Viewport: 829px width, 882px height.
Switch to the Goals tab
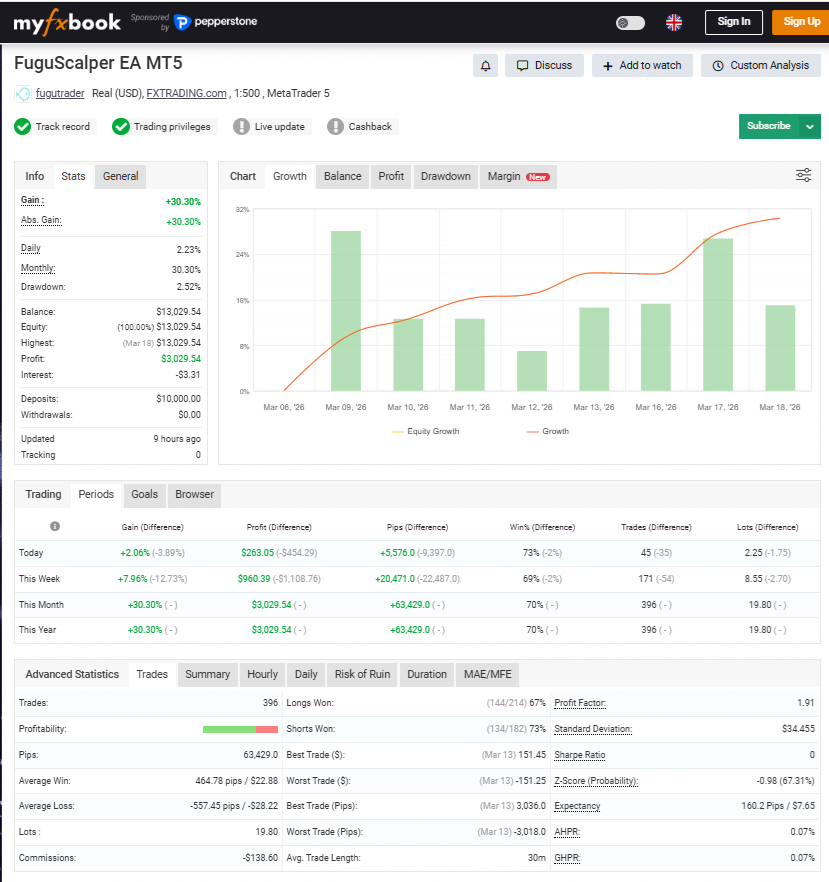point(145,494)
